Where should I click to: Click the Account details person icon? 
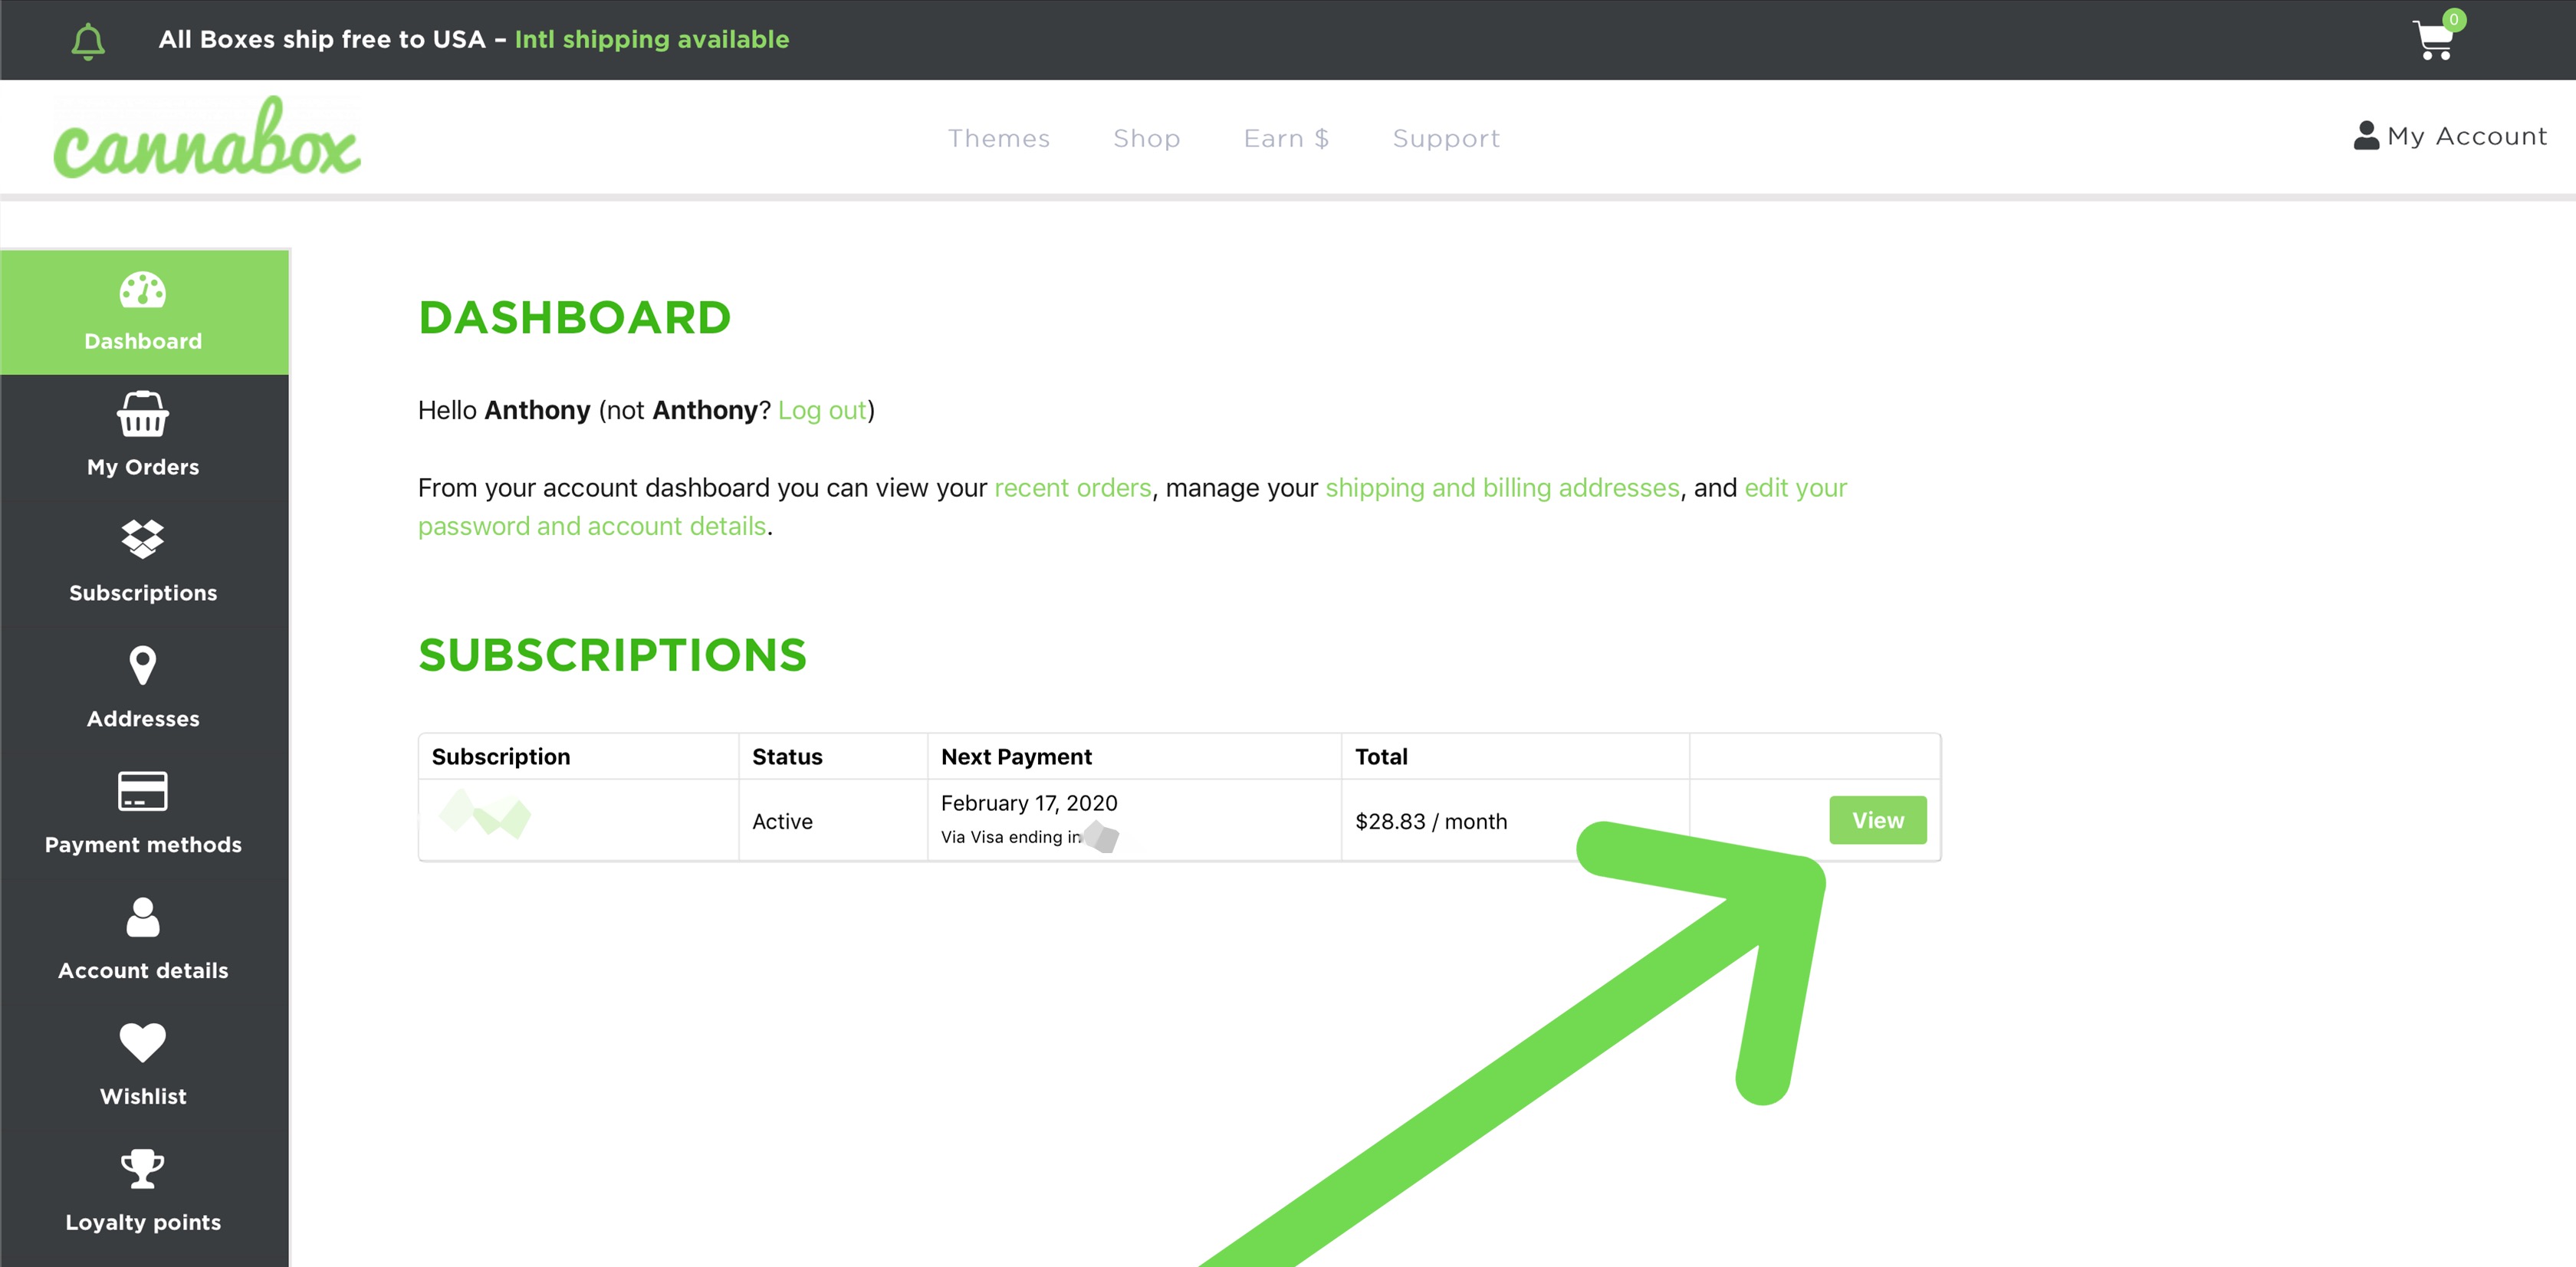(x=143, y=917)
